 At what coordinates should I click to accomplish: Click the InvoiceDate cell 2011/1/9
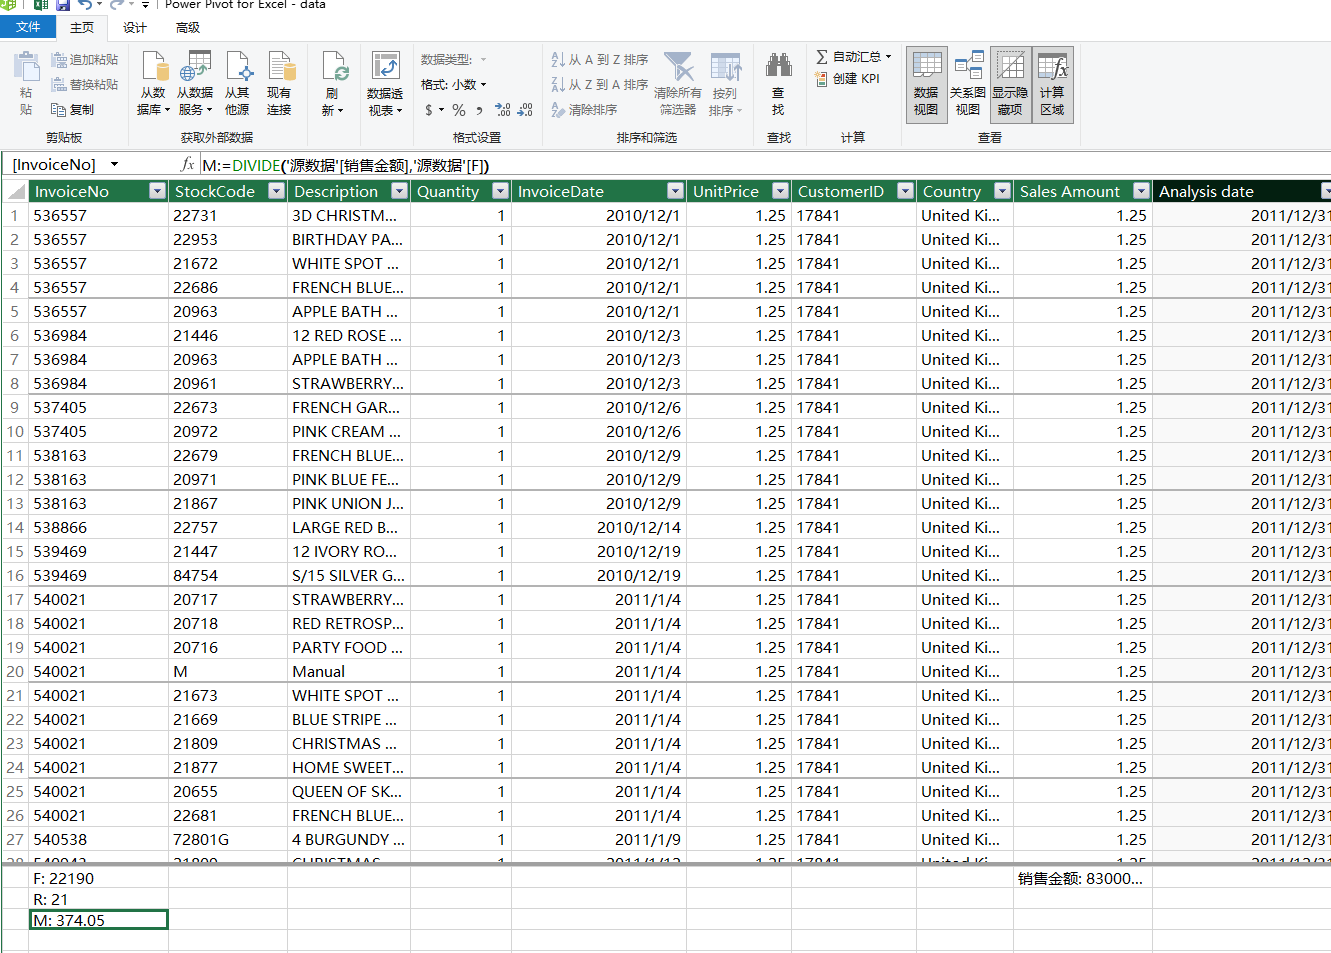tap(598, 840)
